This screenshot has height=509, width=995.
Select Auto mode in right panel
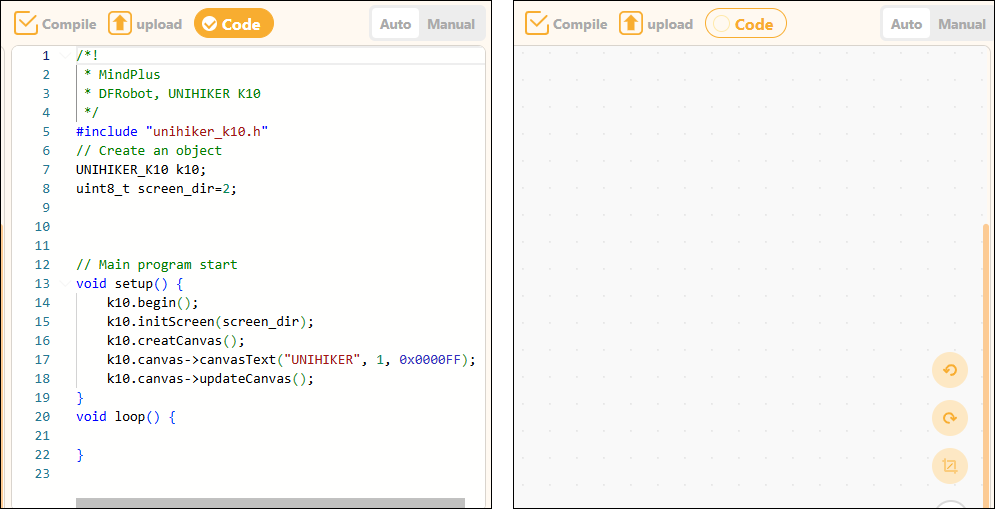pos(907,24)
